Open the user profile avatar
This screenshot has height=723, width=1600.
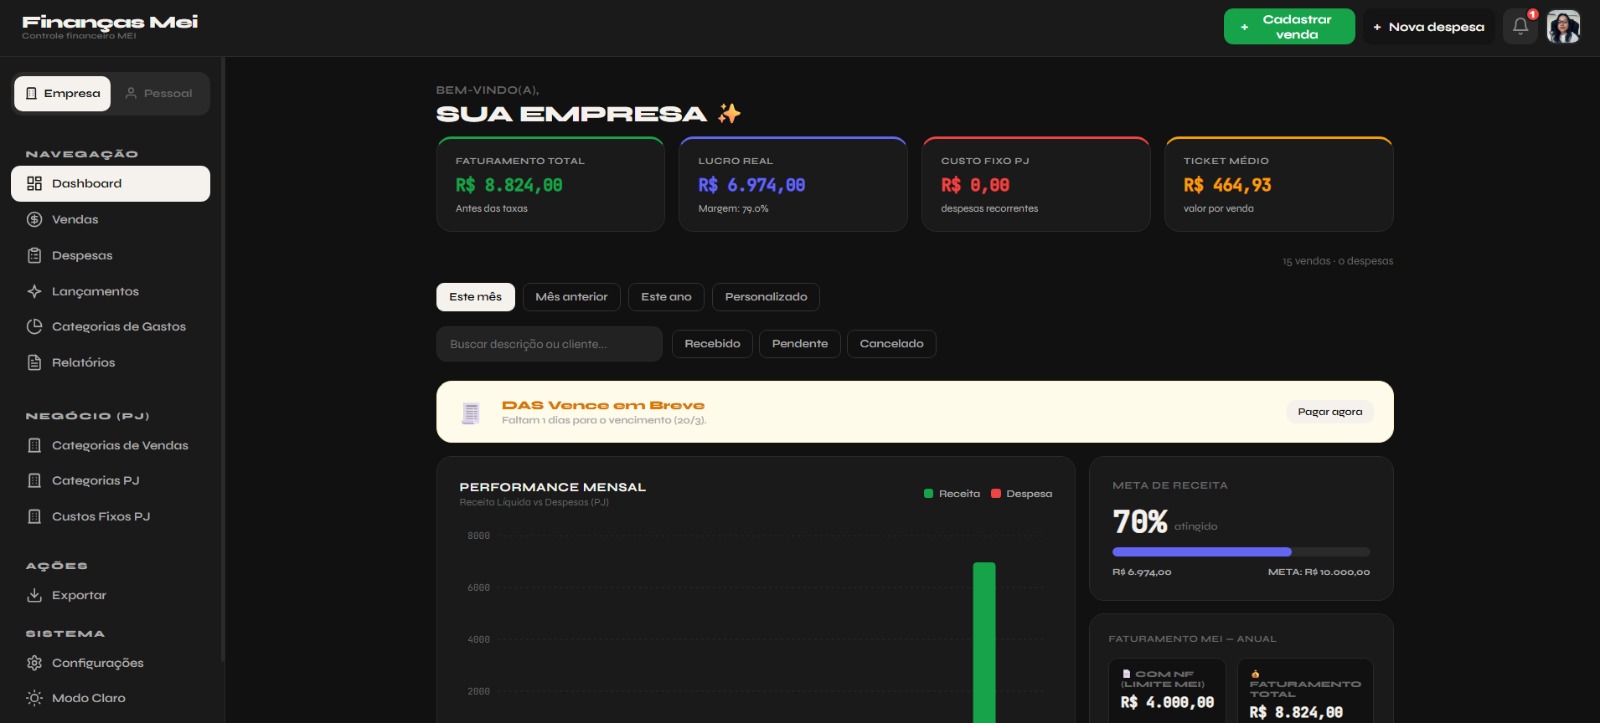pyautogui.click(x=1563, y=27)
